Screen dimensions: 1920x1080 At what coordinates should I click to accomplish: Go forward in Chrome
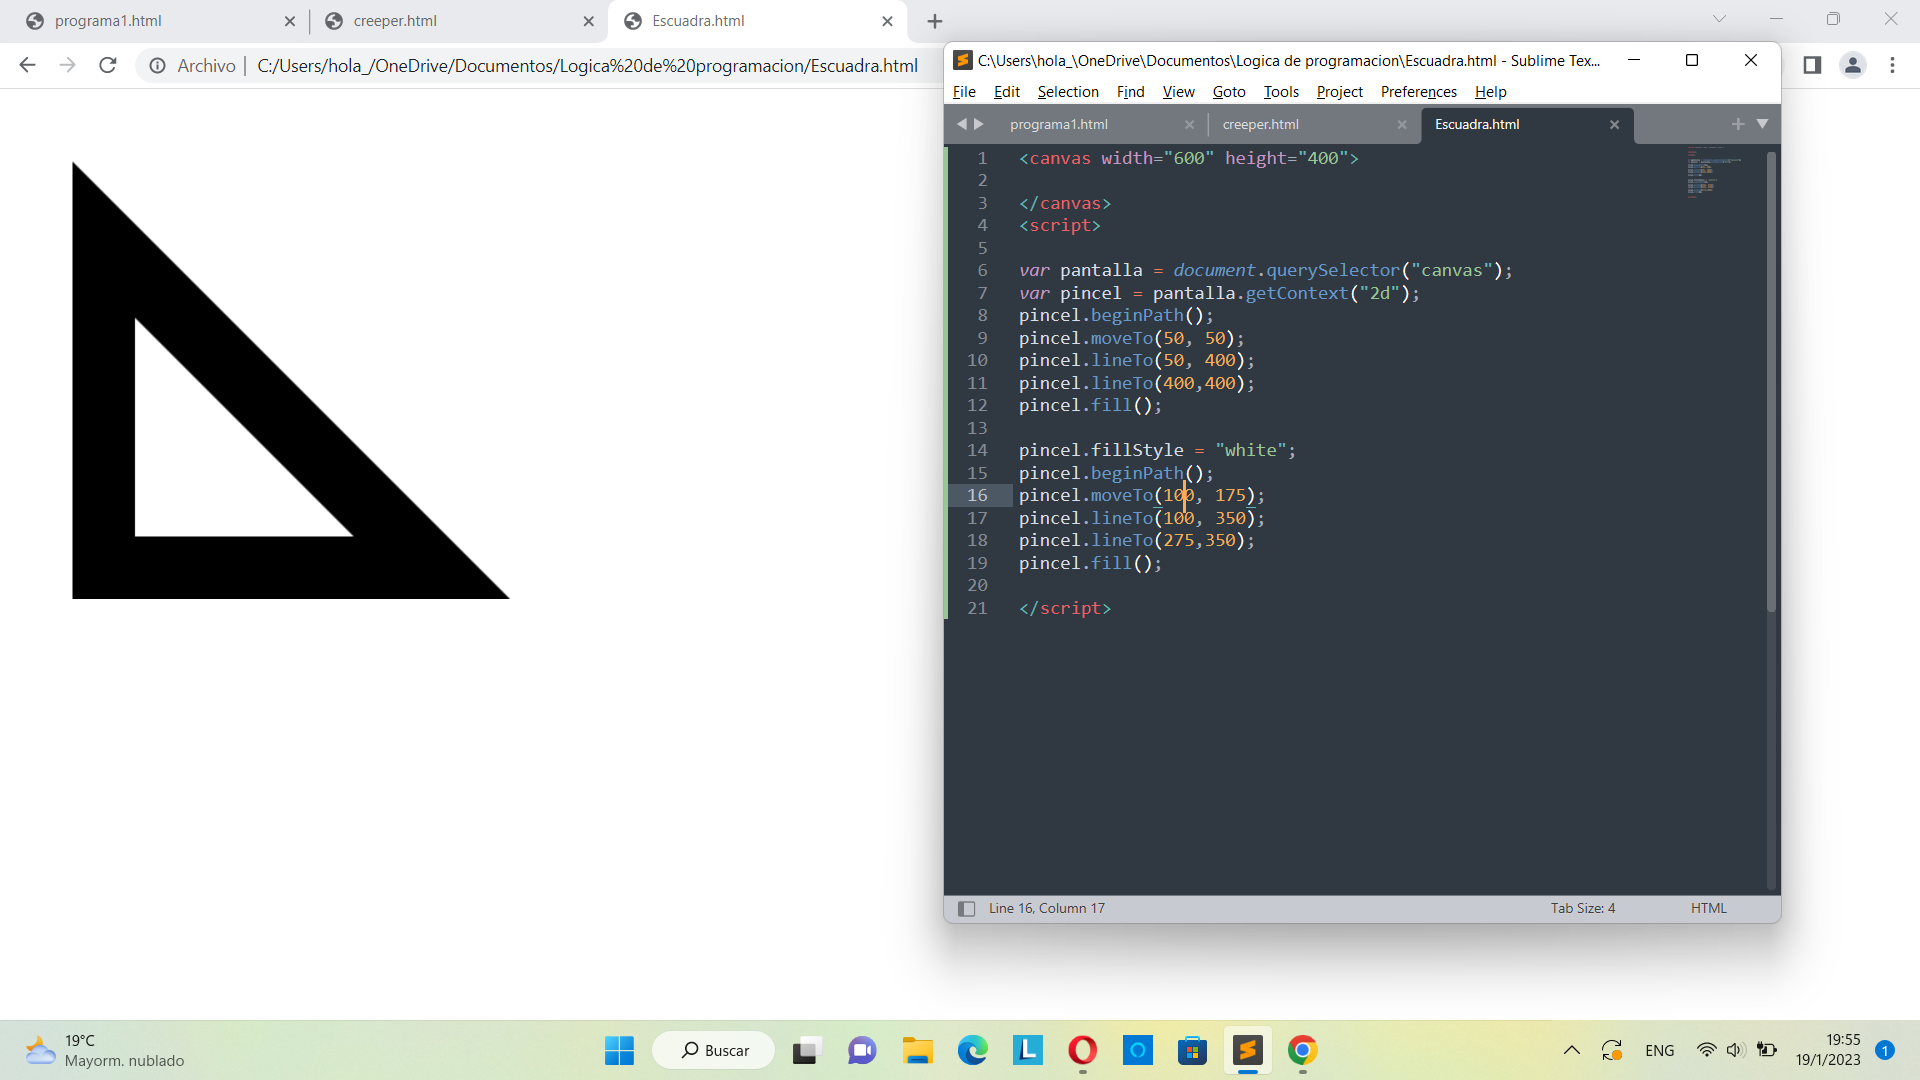[x=67, y=65]
